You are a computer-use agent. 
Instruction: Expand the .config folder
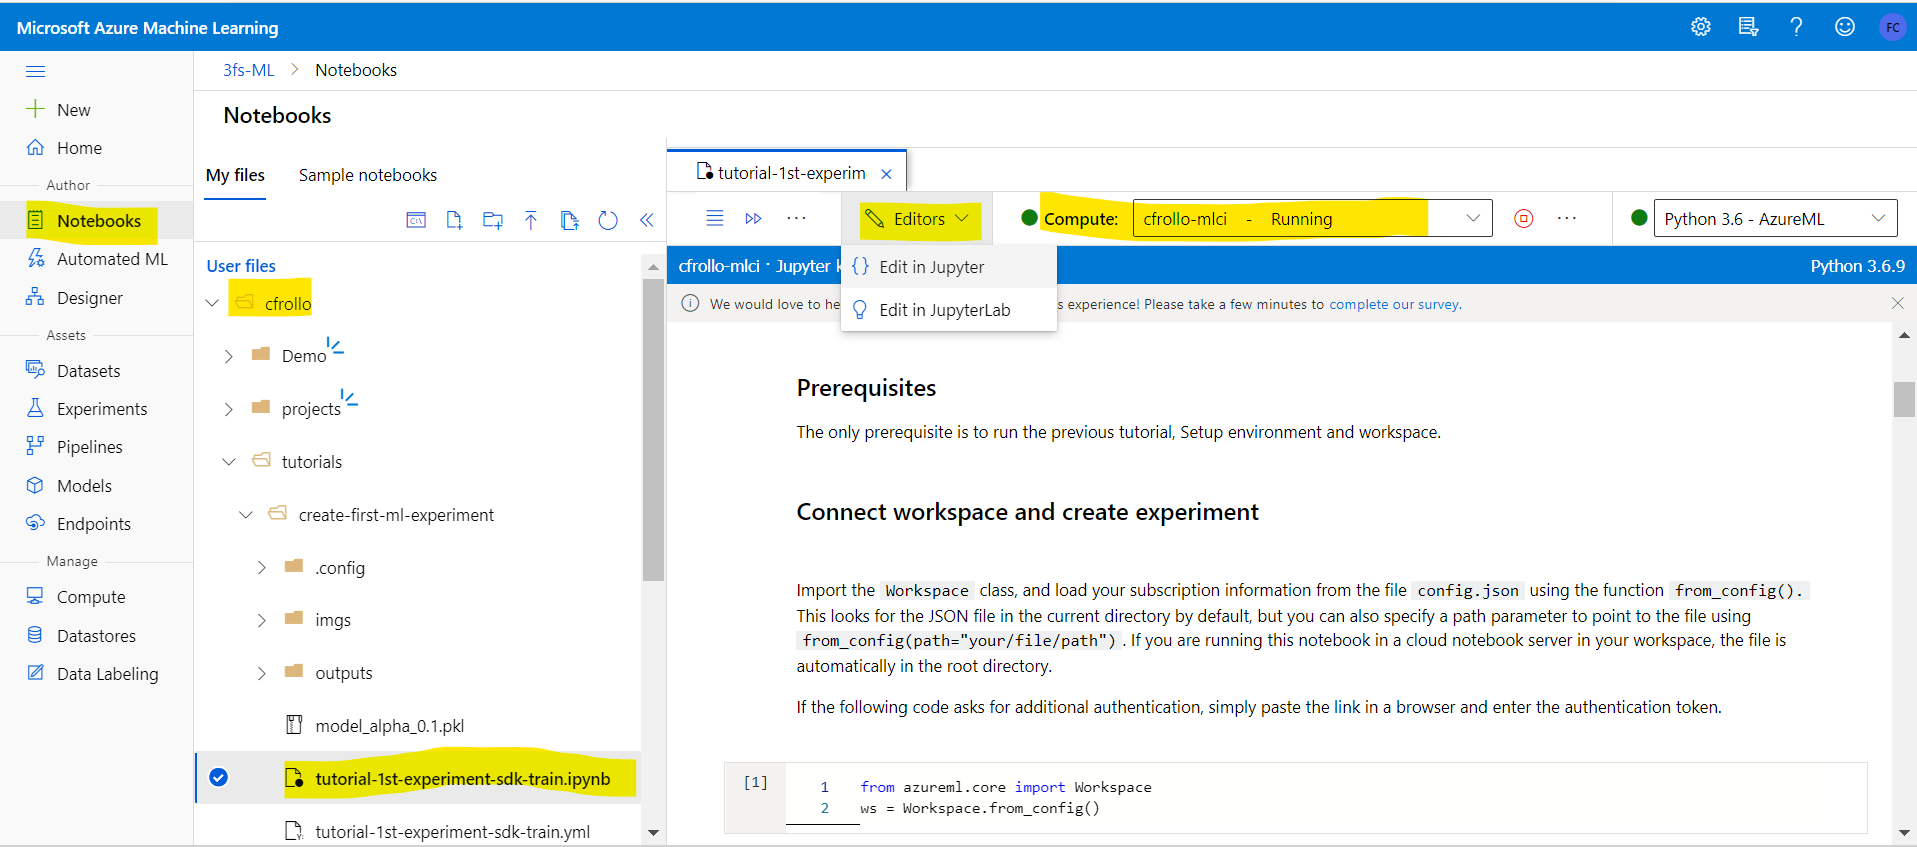(x=262, y=567)
